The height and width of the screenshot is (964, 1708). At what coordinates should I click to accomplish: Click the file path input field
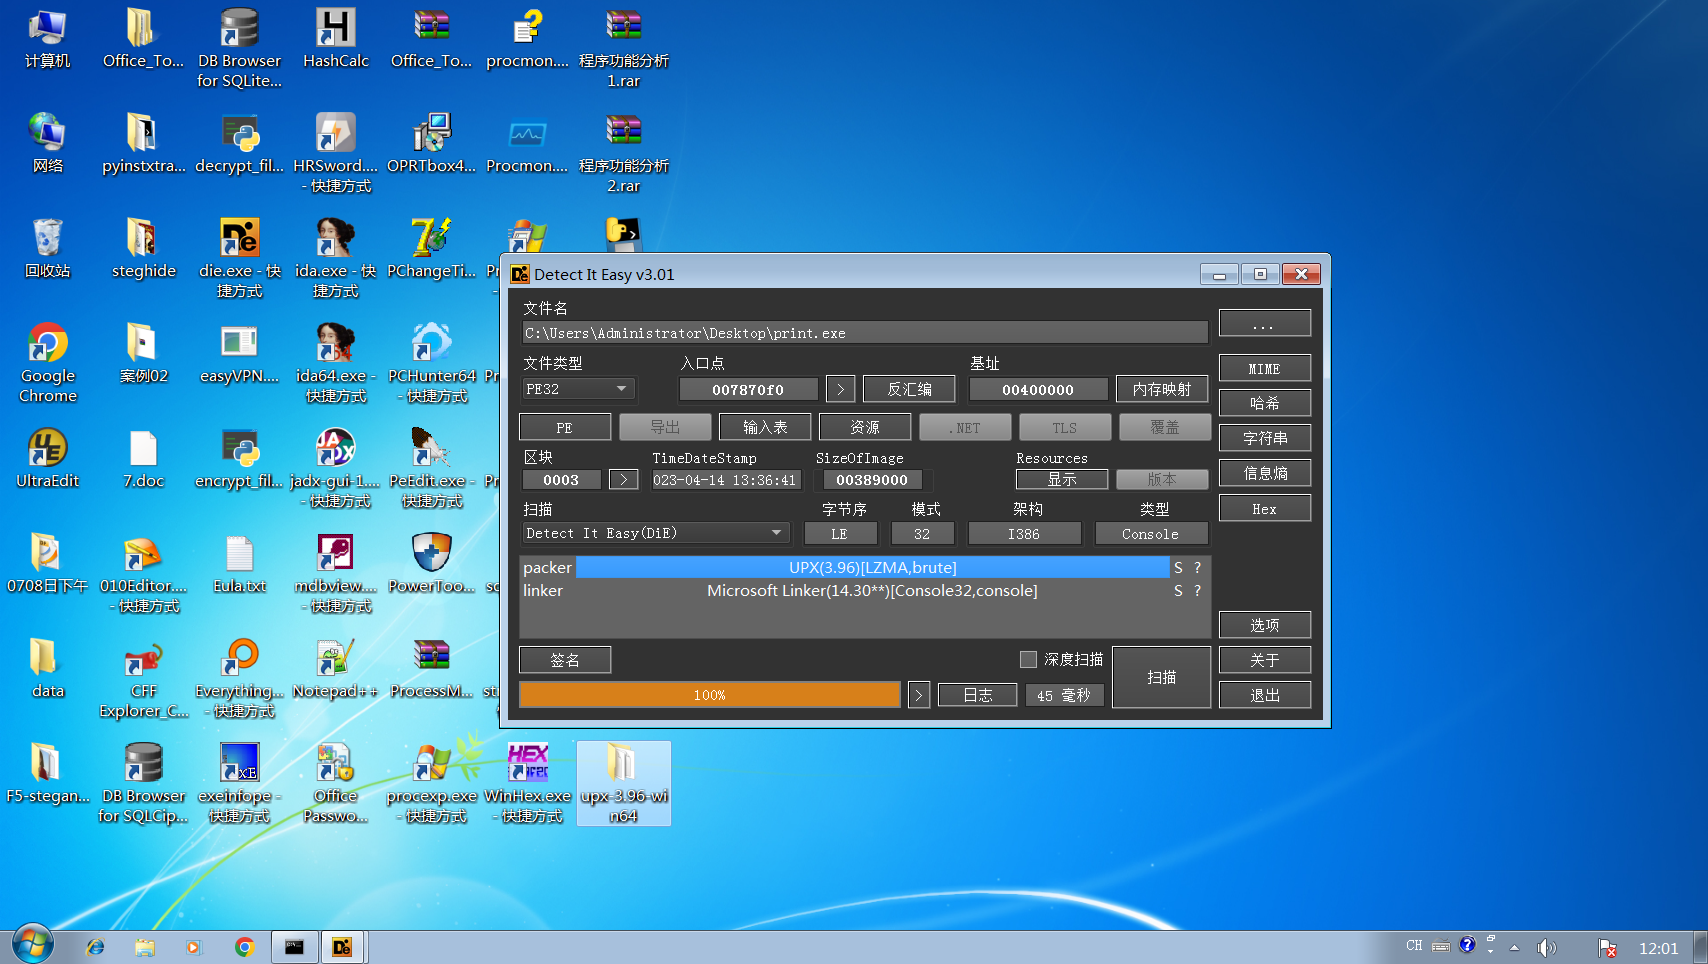click(x=865, y=333)
